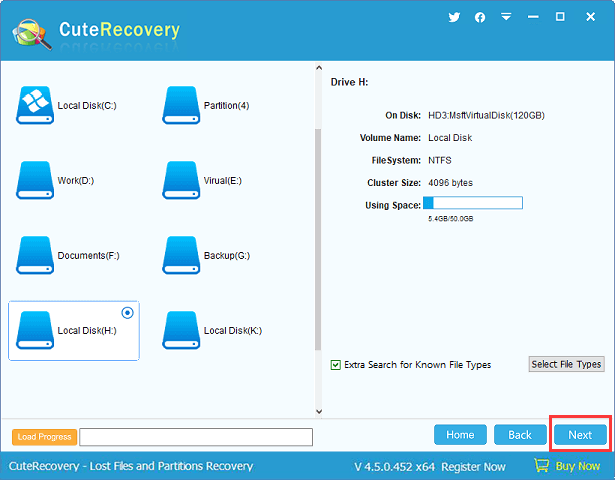Click the V 4.5.0.452 x64 version text
Image resolution: width=615 pixels, height=480 pixels.
pyautogui.click(x=394, y=467)
